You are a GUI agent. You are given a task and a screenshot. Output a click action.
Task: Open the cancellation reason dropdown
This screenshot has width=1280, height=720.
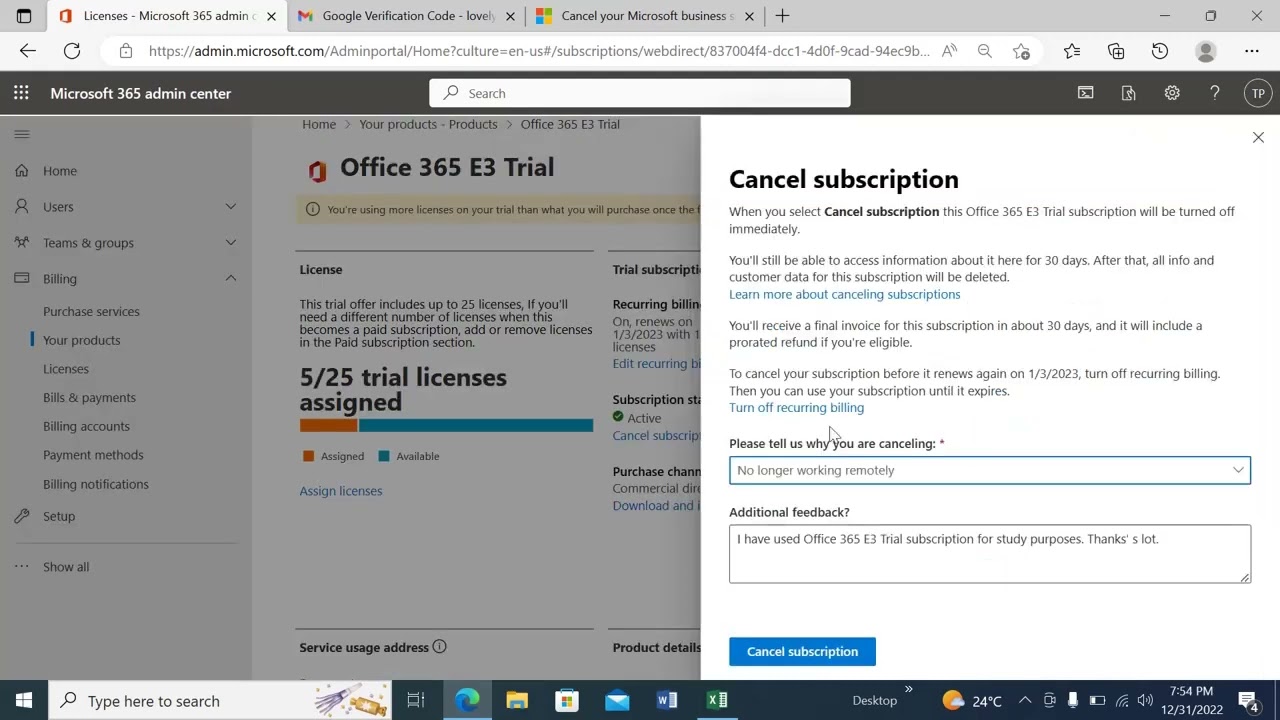[989, 470]
